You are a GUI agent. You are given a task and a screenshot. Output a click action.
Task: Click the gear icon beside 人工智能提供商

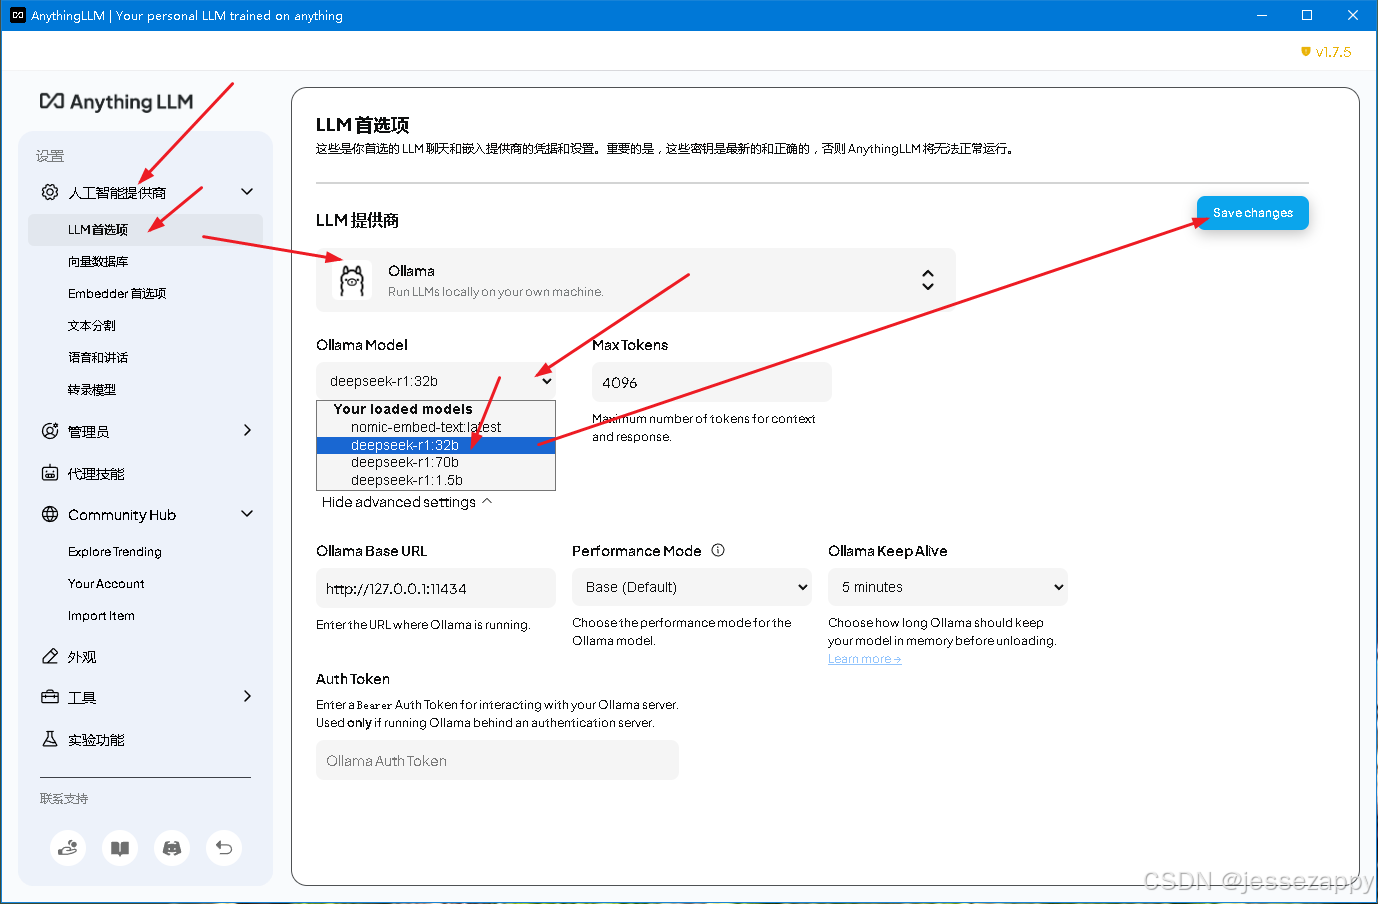pyautogui.click(x=50, y=192)
